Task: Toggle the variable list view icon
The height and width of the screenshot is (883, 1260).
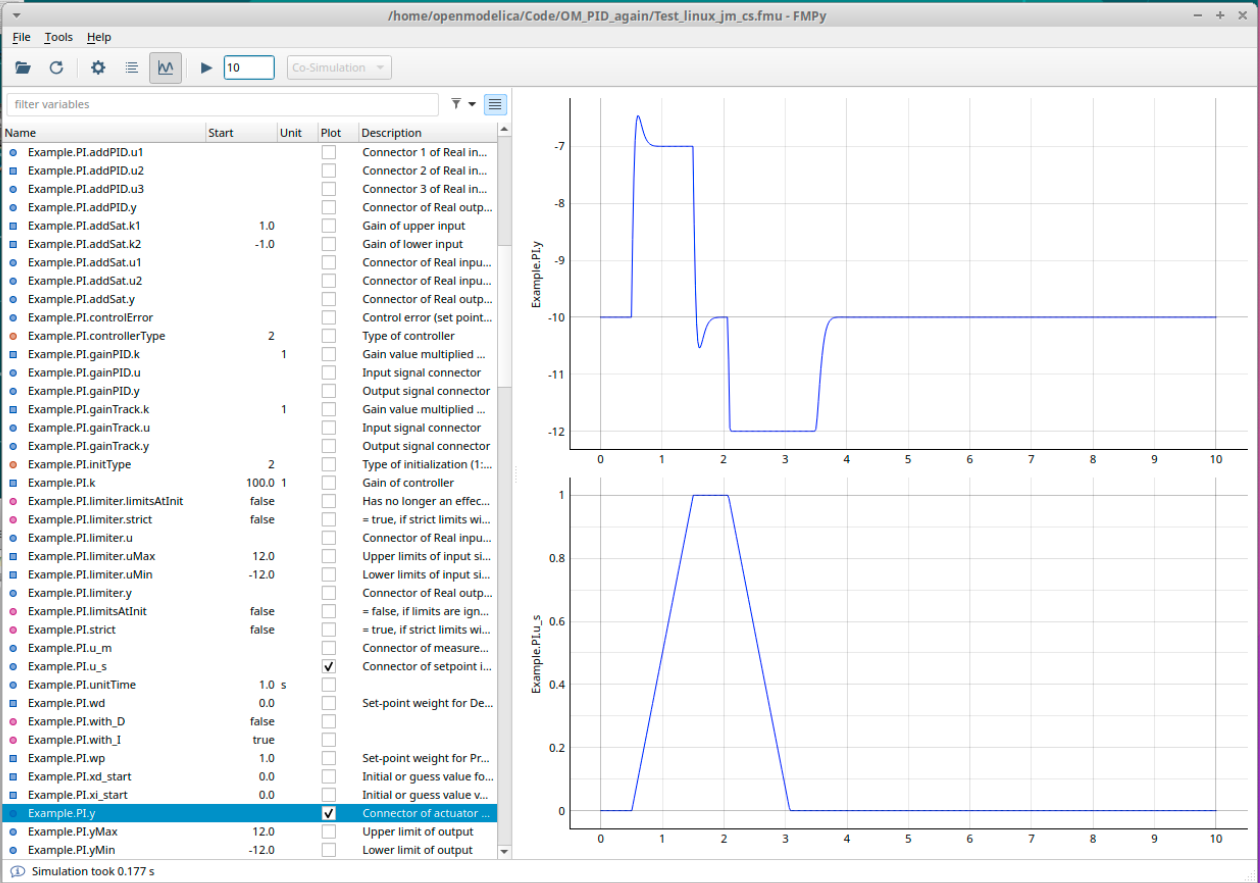Action: pos(494,104)
